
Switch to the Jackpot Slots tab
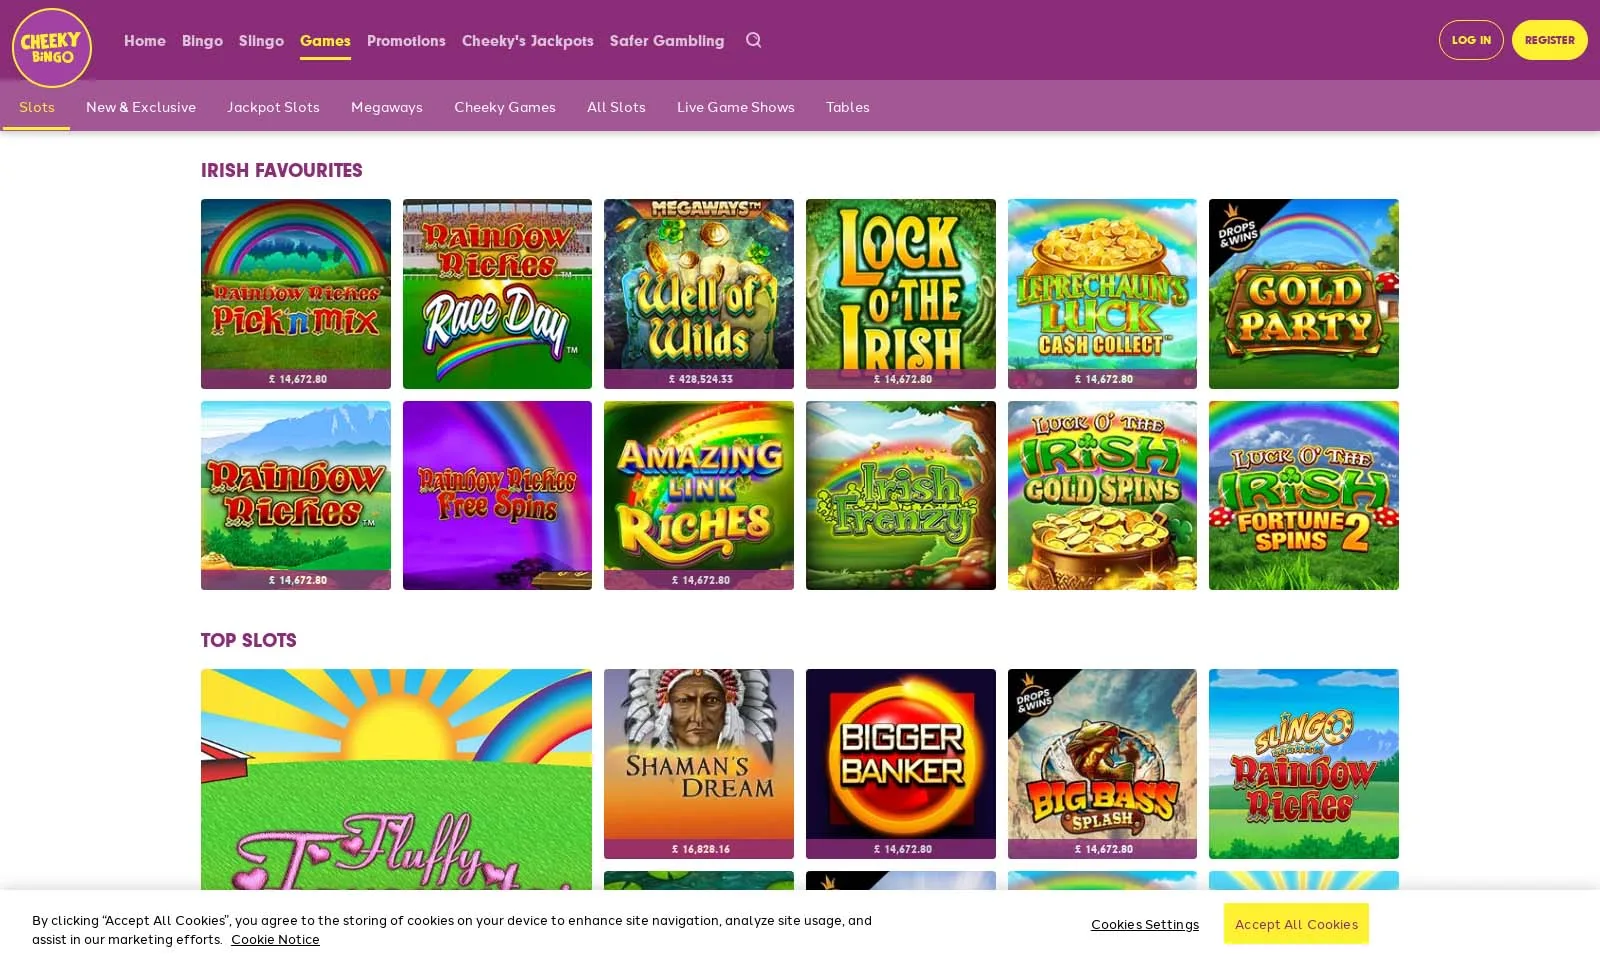tap(273, 107)
